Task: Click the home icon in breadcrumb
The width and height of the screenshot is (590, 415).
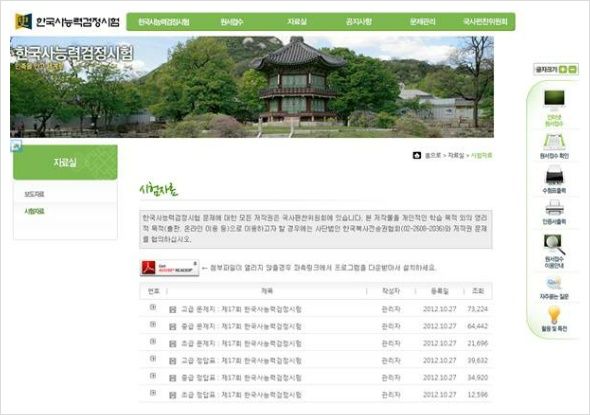Action: [417, 155]
